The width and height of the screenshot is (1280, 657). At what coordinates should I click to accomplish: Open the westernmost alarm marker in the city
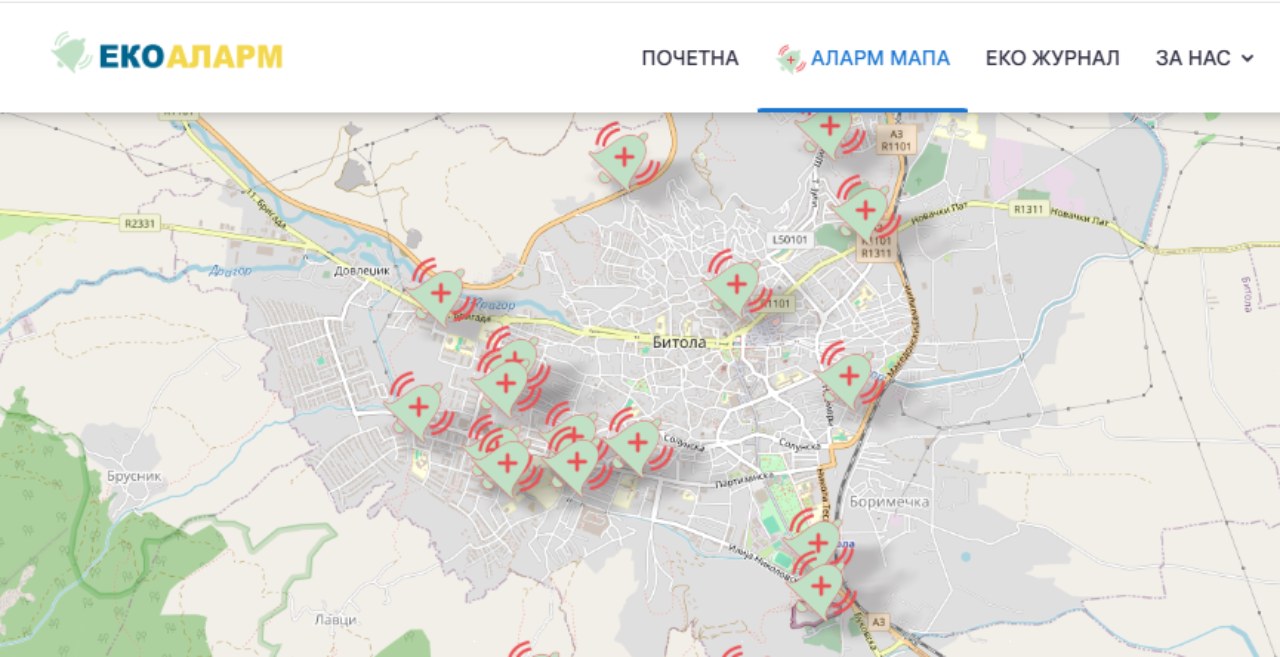pos(419,407)
